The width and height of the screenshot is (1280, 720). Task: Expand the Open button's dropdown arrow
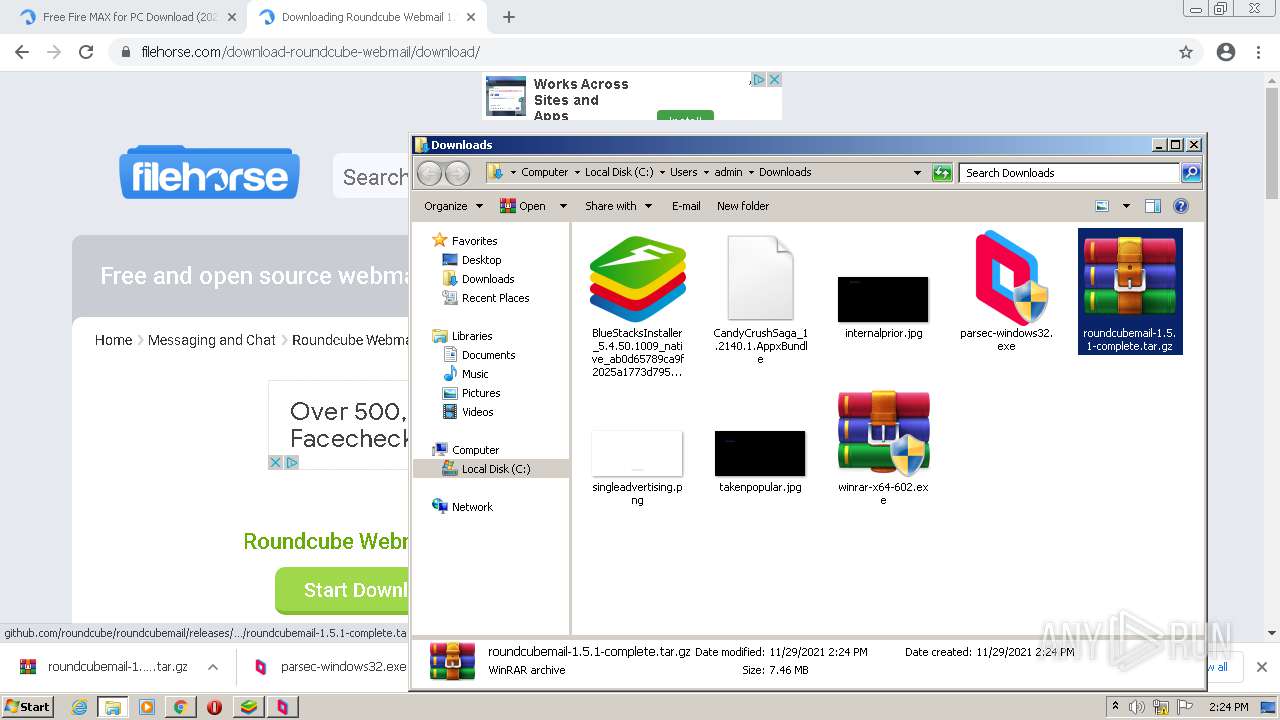(x=563, y=206)
